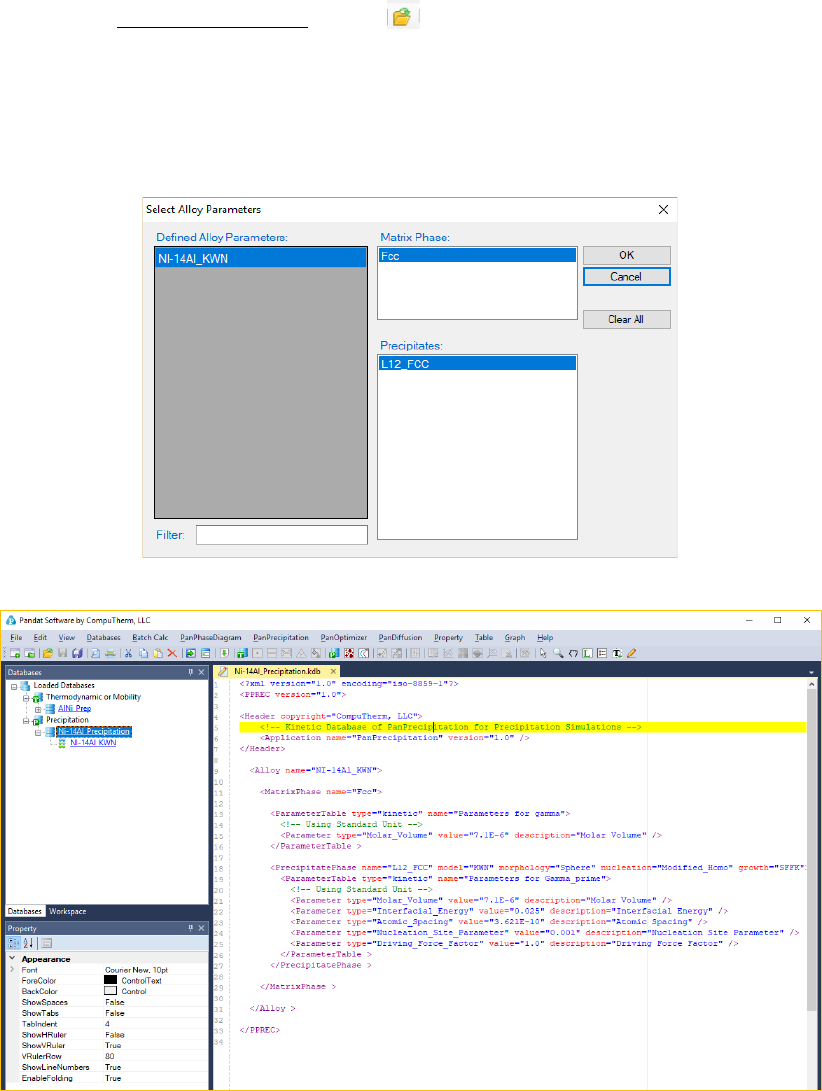Open the Help menu
Image resolution: width=822 pixels, height=1091 pixels.
point(545,637)
